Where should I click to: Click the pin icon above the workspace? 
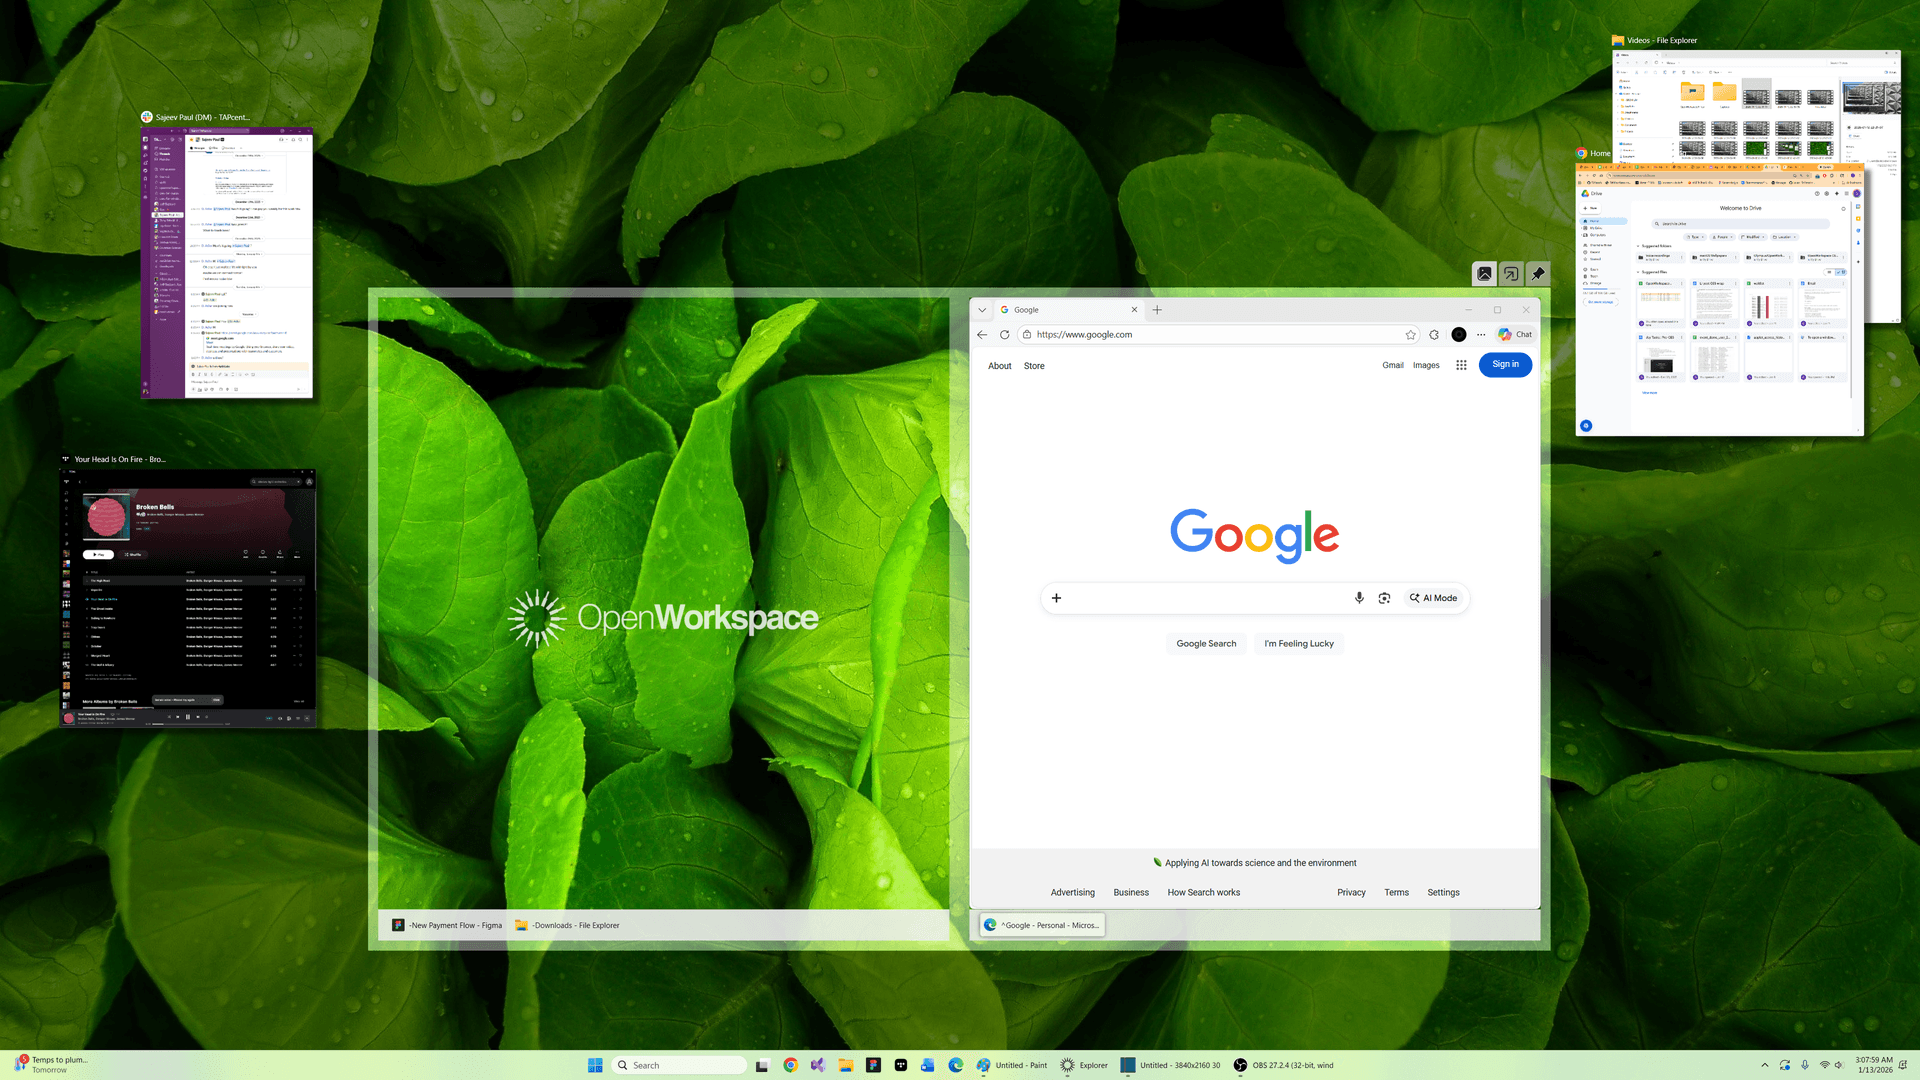click(1538, 273)
